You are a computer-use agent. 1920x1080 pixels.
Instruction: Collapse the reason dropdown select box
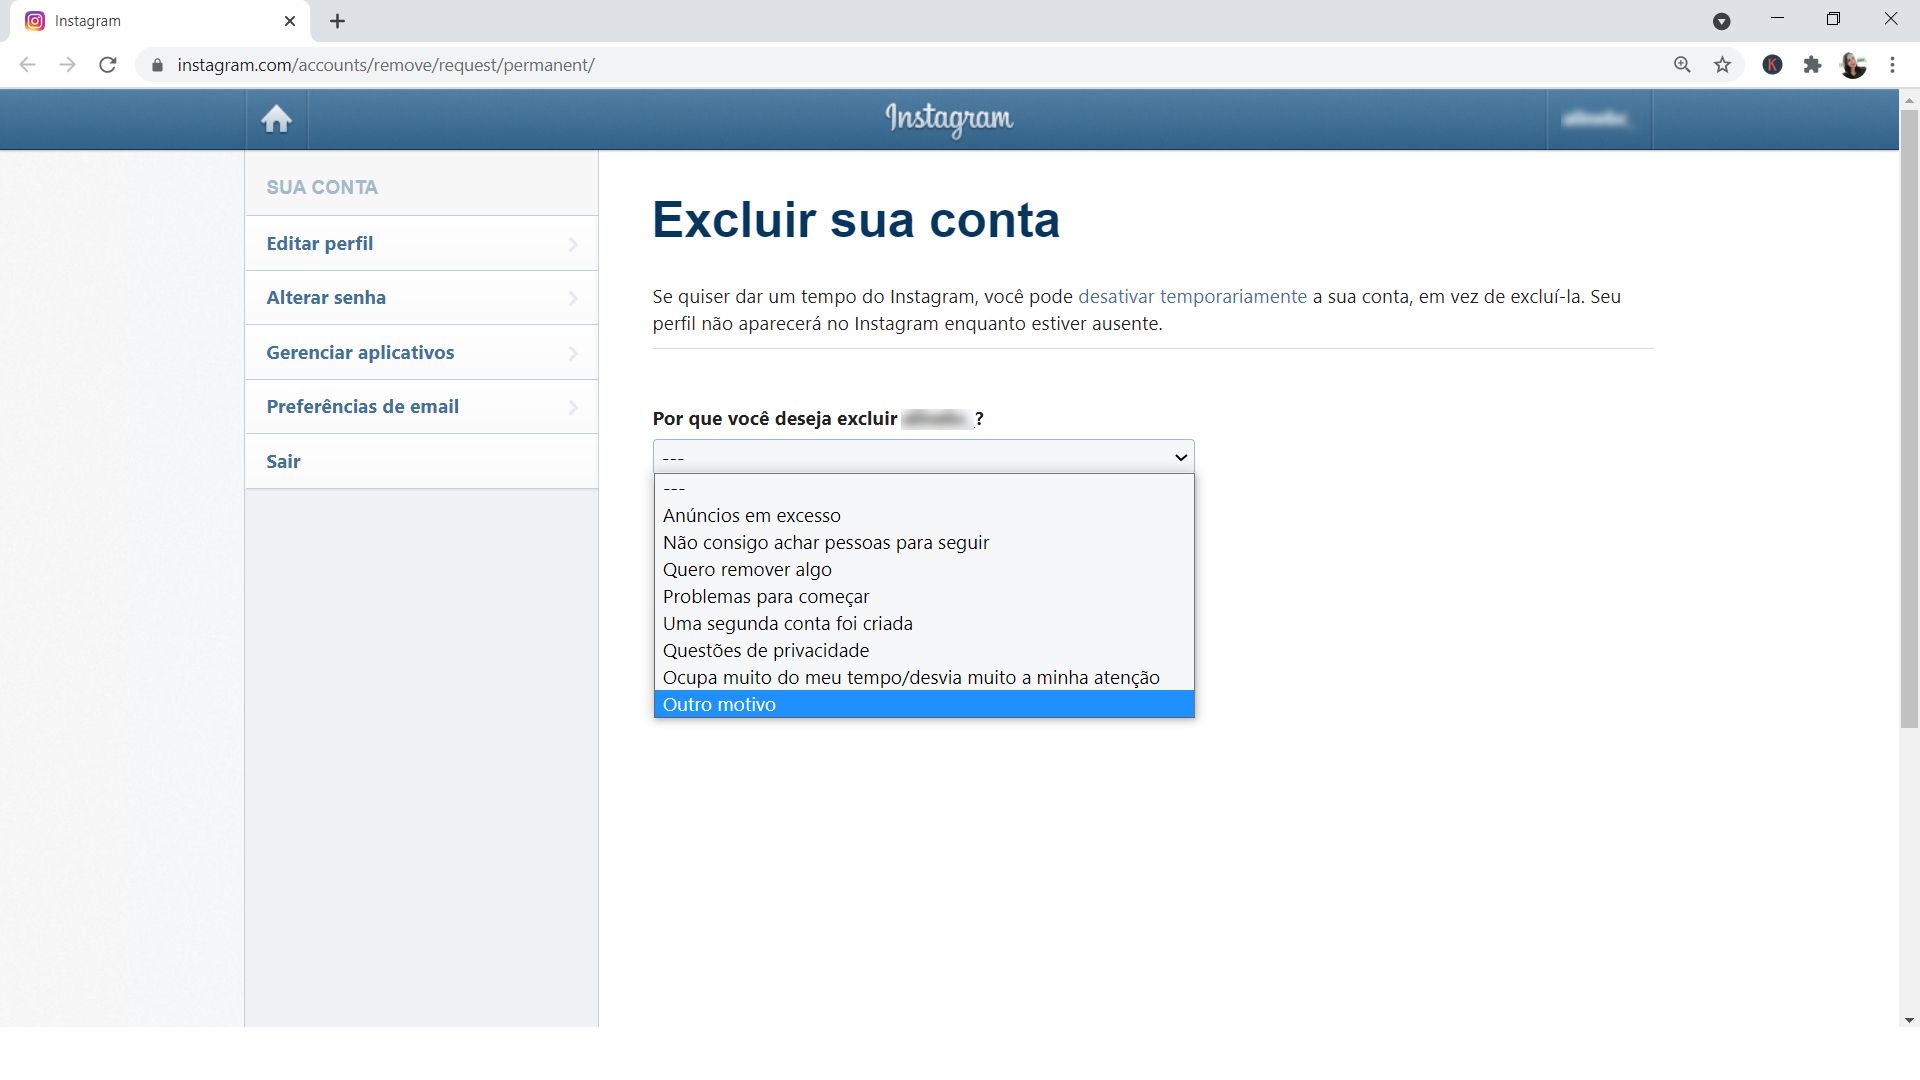923,457
